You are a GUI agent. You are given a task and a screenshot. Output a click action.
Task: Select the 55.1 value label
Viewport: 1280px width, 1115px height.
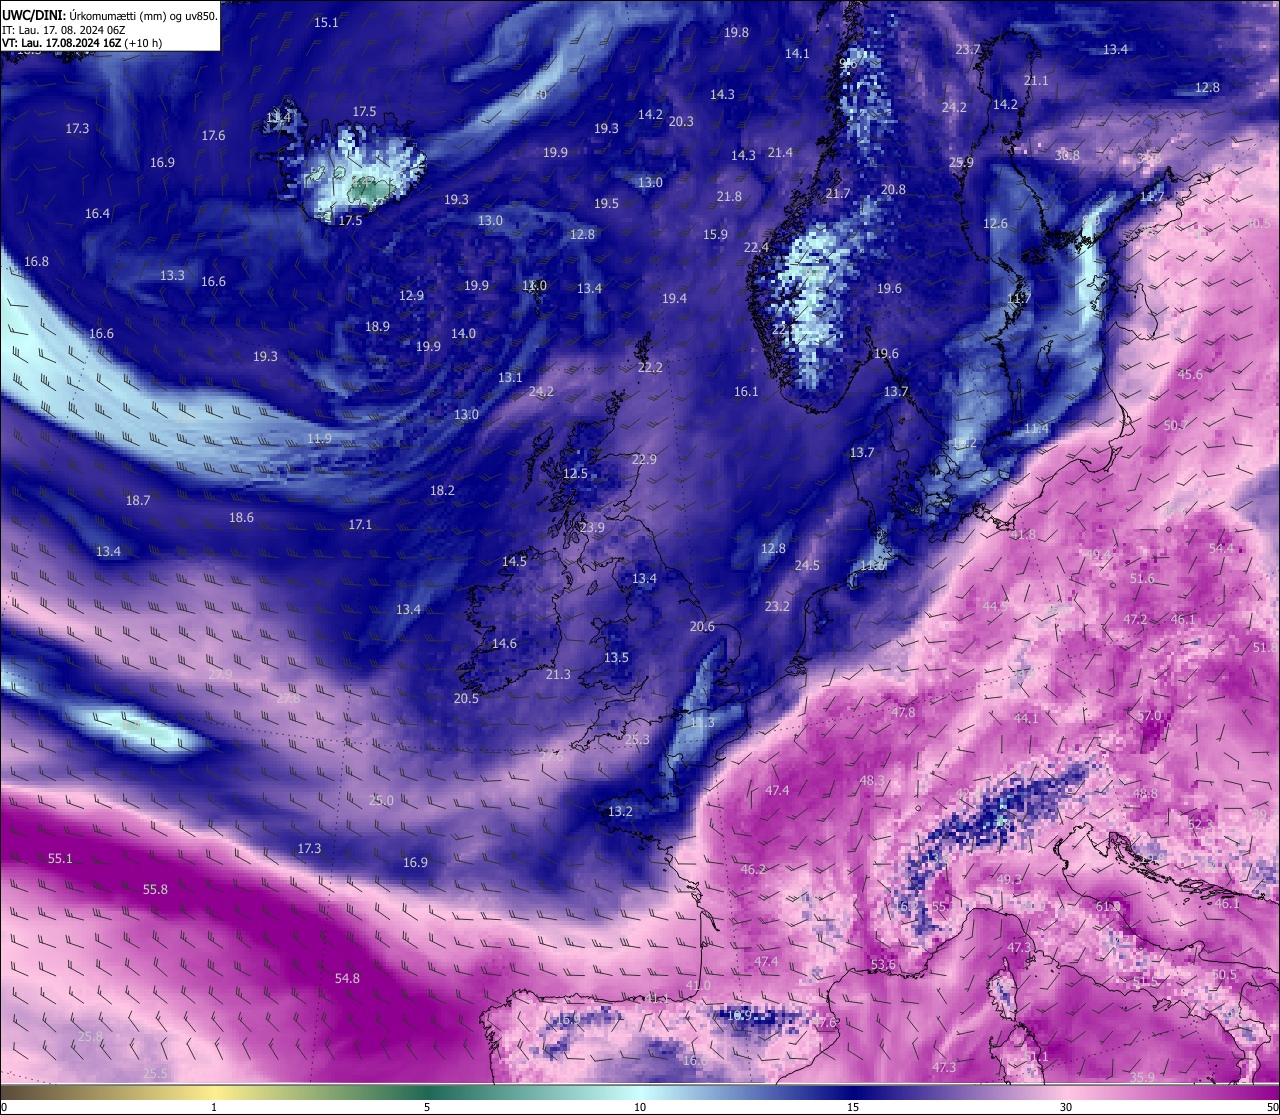click(60, 858)
